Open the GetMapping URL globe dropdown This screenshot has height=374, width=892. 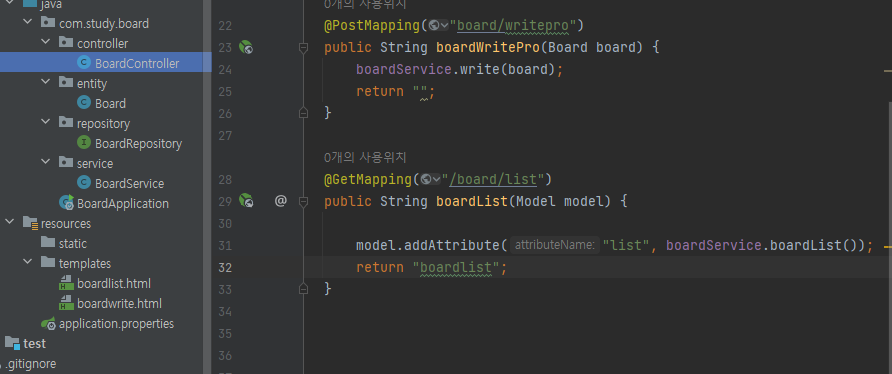click(431, 179)
